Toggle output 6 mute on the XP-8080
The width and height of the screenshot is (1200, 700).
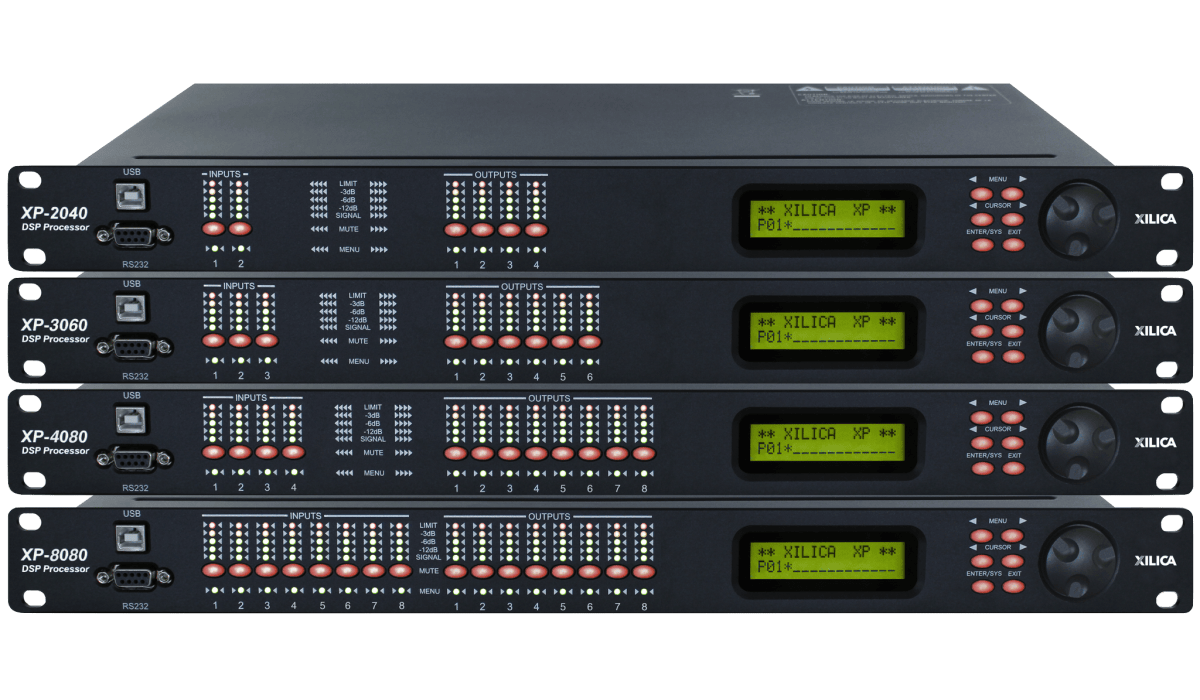pos(590,571)
